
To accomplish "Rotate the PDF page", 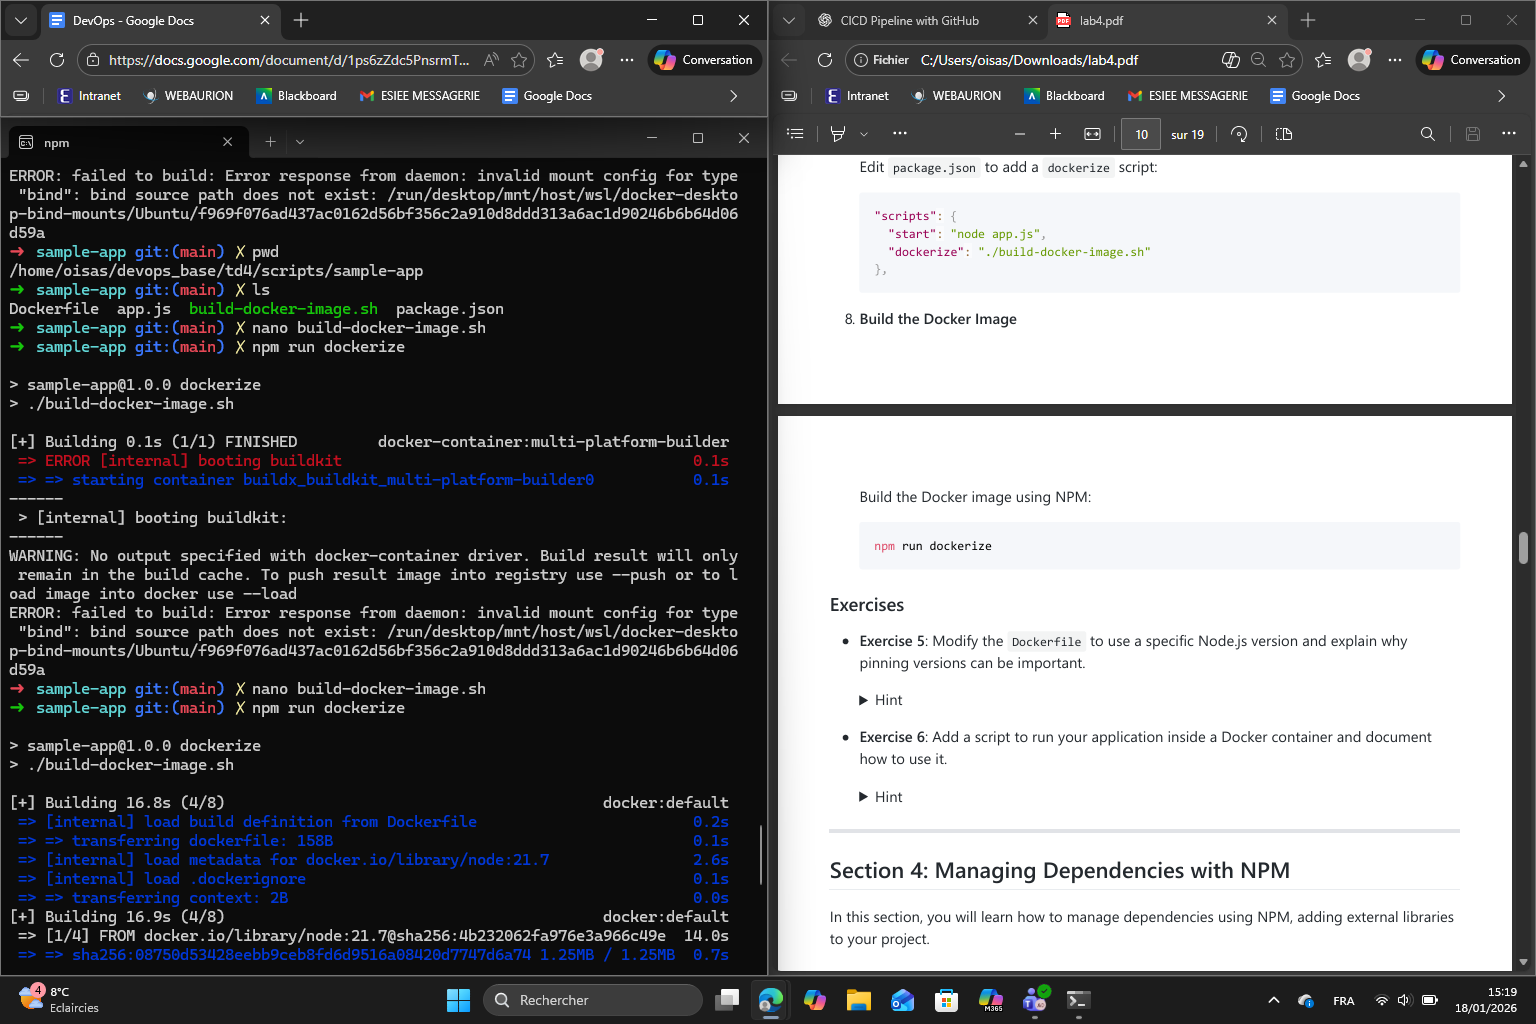I will [1239, 133].
